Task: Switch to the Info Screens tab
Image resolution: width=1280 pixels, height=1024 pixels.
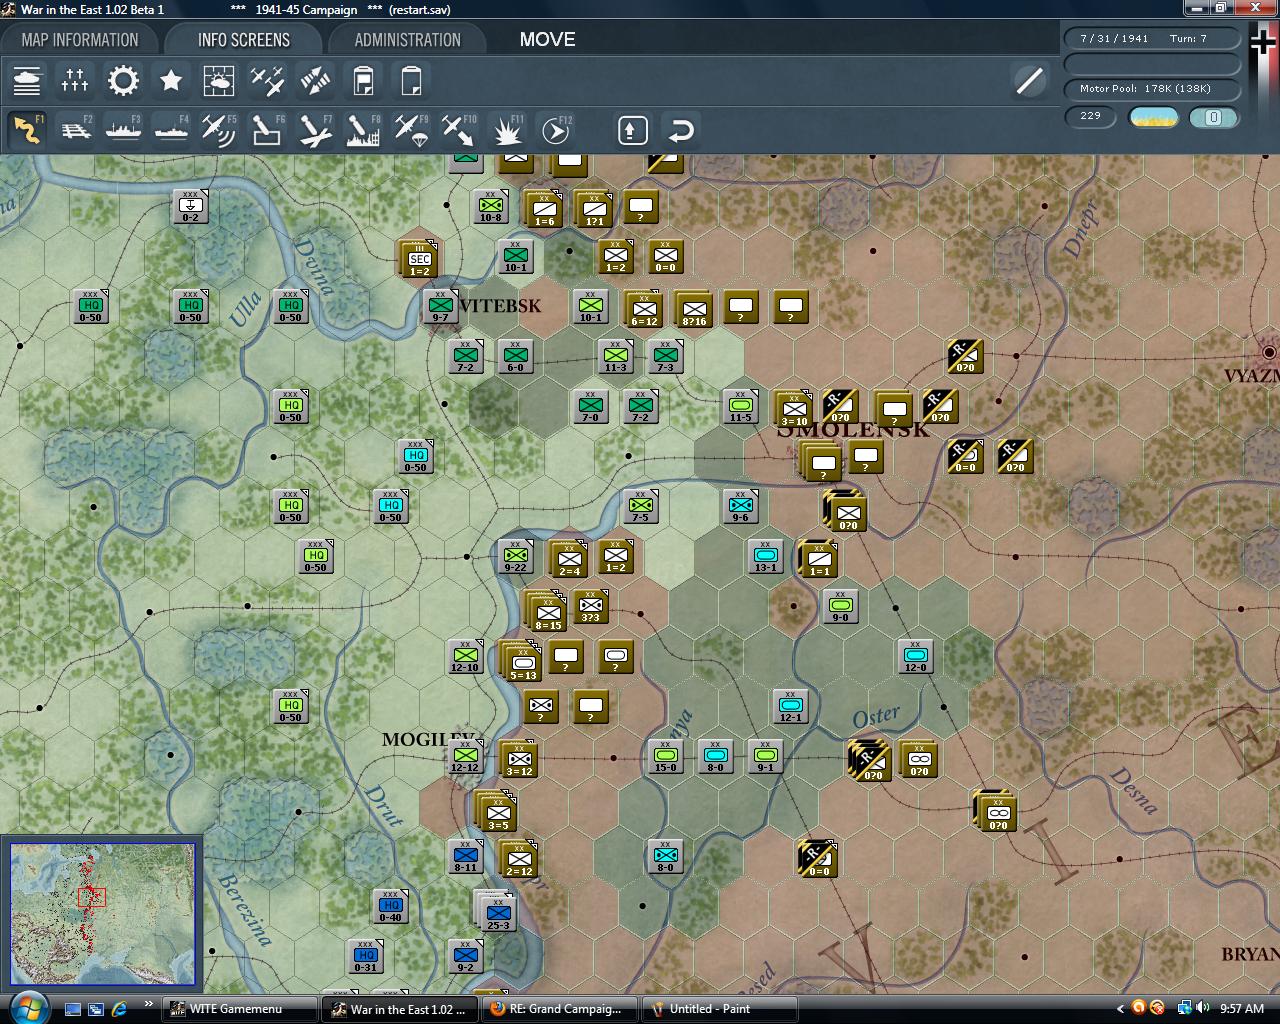Action: 243,40
